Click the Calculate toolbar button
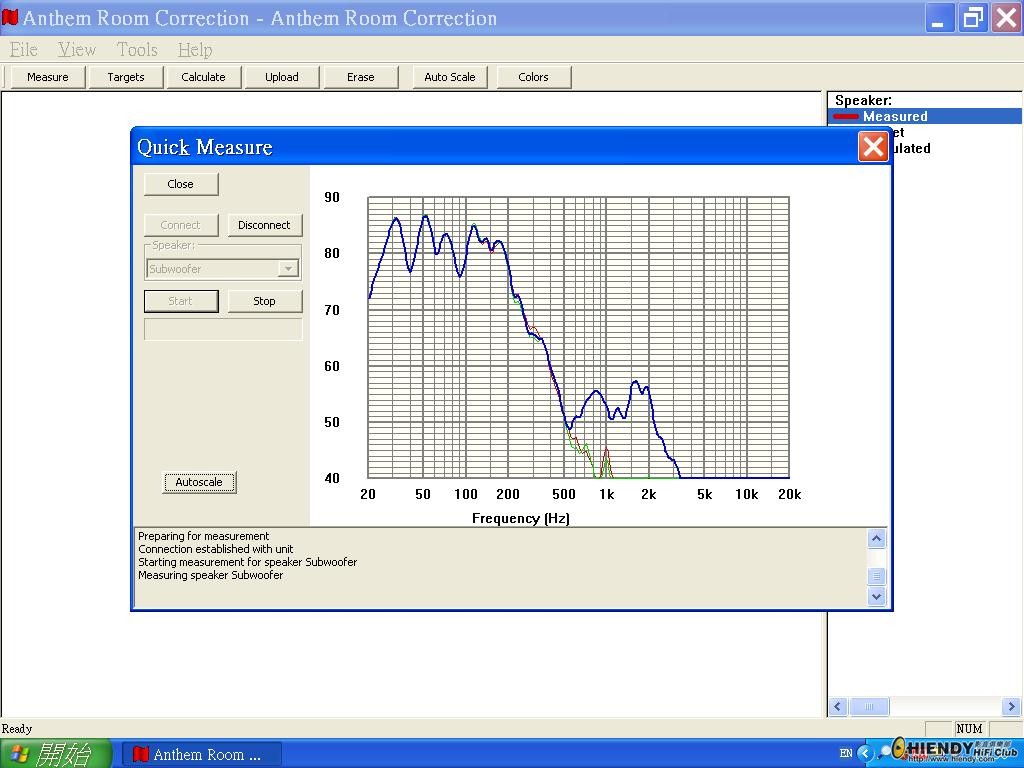This screenshot has width=1024, height=768. point(203,77)
